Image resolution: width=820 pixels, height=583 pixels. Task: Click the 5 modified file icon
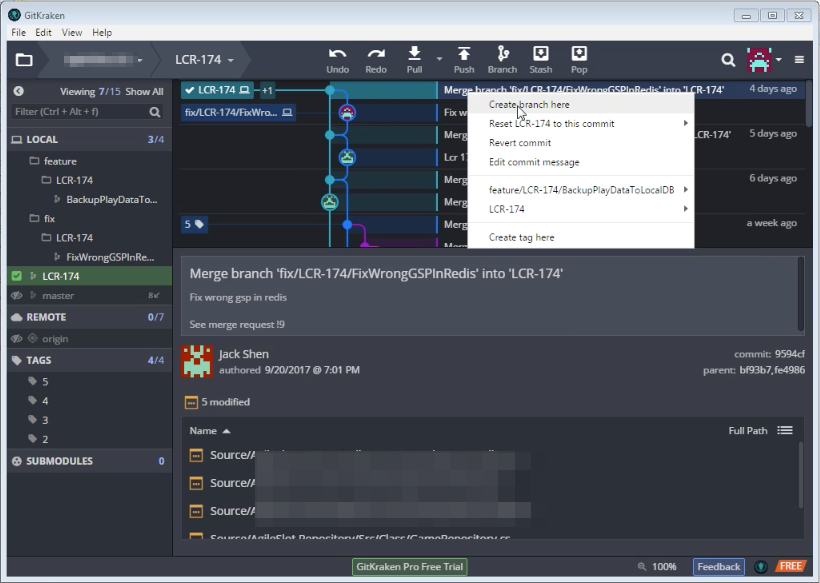[191, 402]
